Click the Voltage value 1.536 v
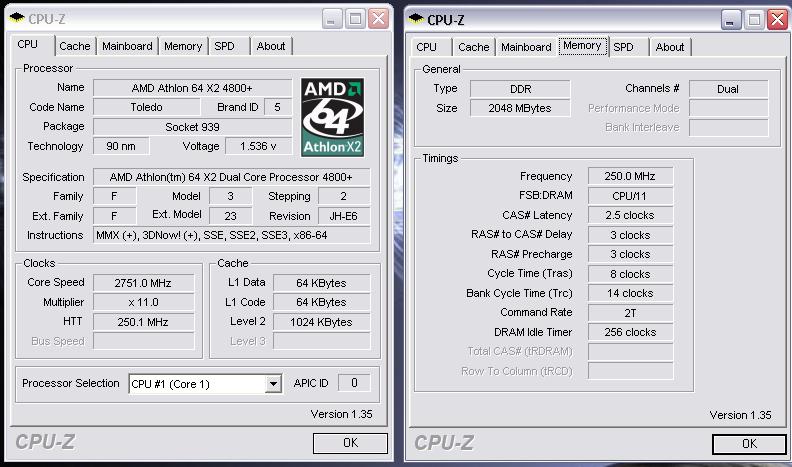Image resolution: width=792 pixels, height=467 pixels. pyautogui.click(x=259, y=146)
